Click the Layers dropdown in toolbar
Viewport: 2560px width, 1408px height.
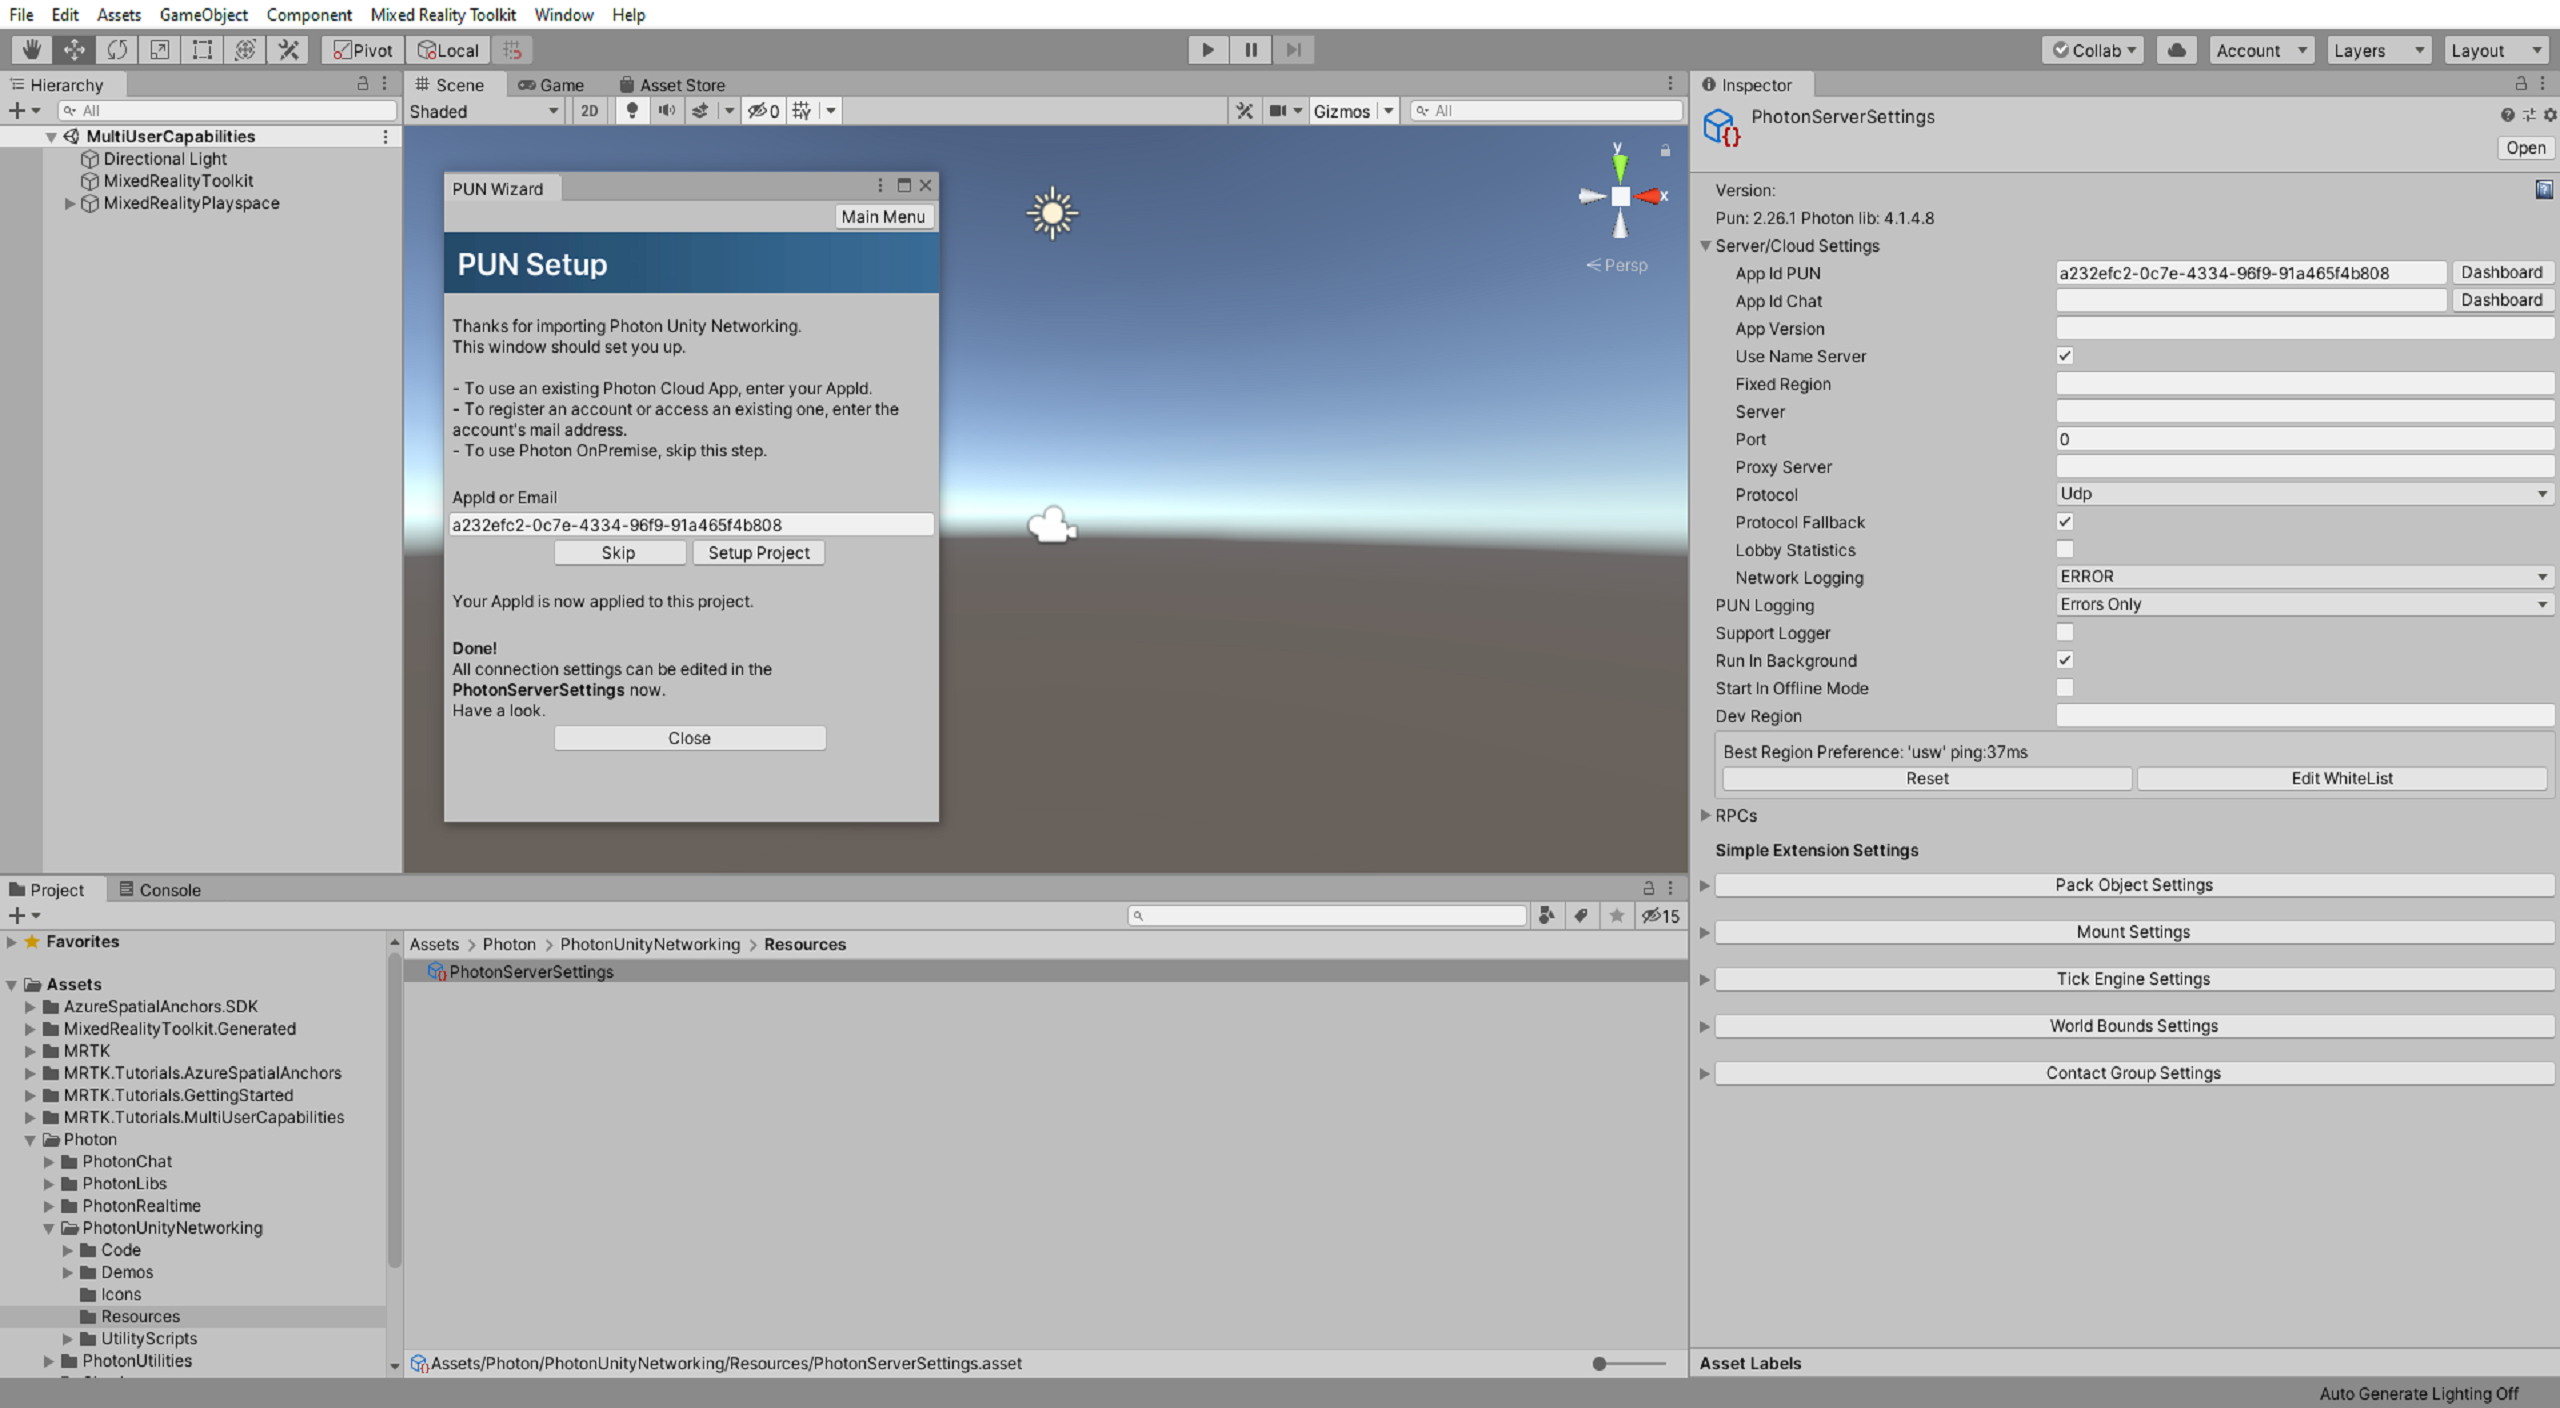point(2376,49)
